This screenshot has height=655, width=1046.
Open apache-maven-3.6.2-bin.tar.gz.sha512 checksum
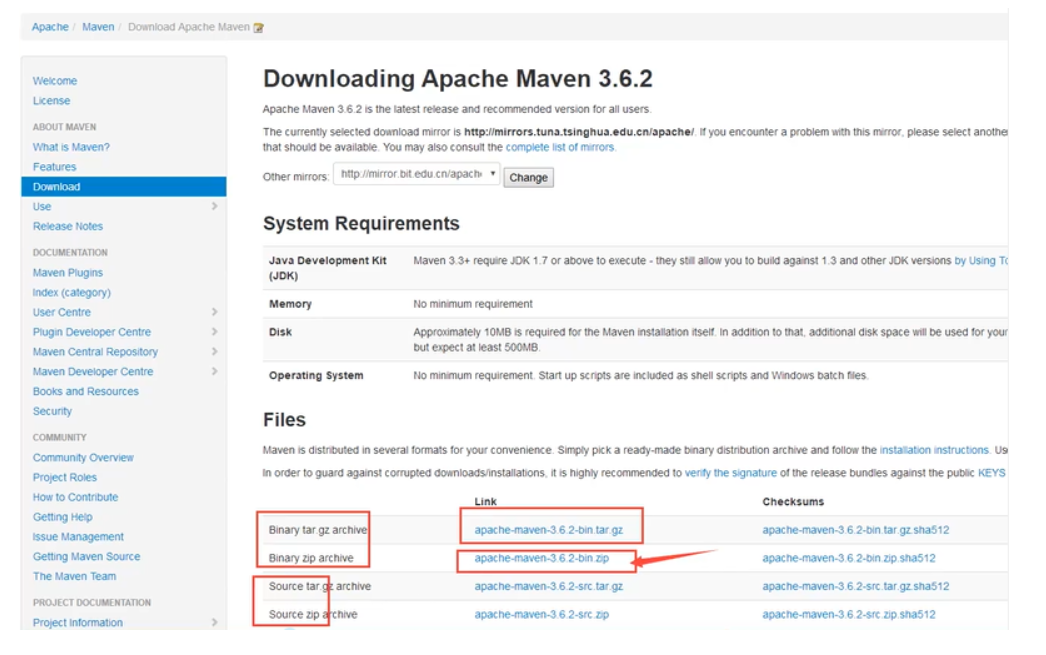(x=855, y=530)
